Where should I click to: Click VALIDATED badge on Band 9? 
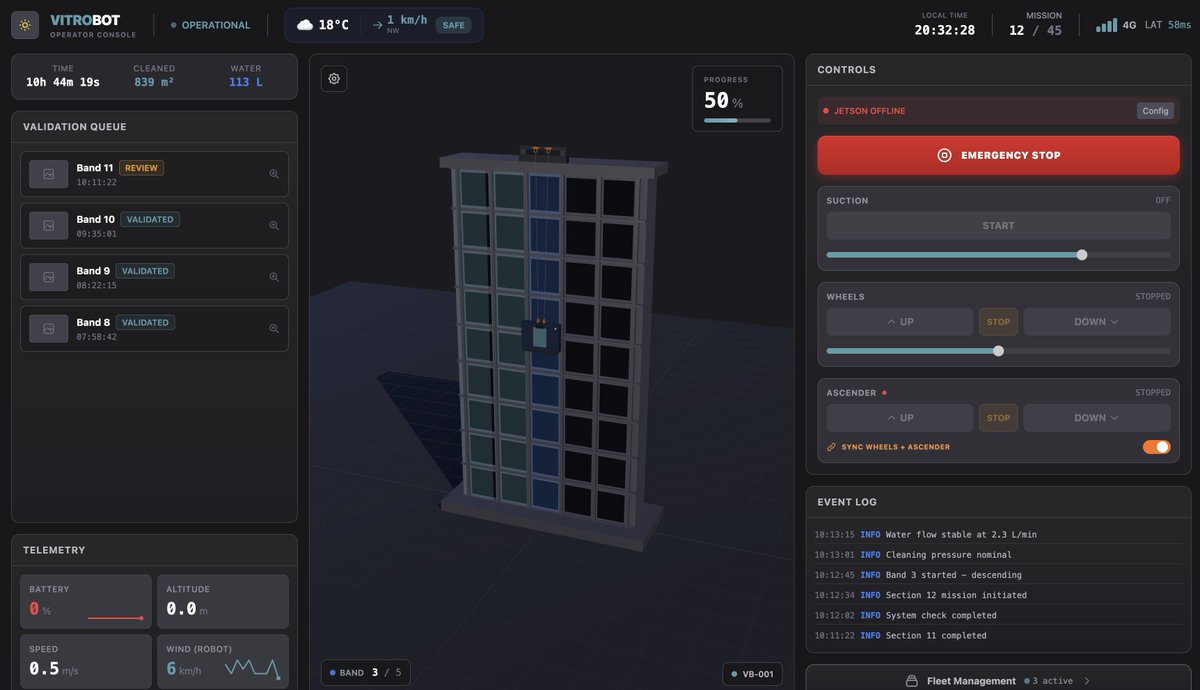pos(145,271)
